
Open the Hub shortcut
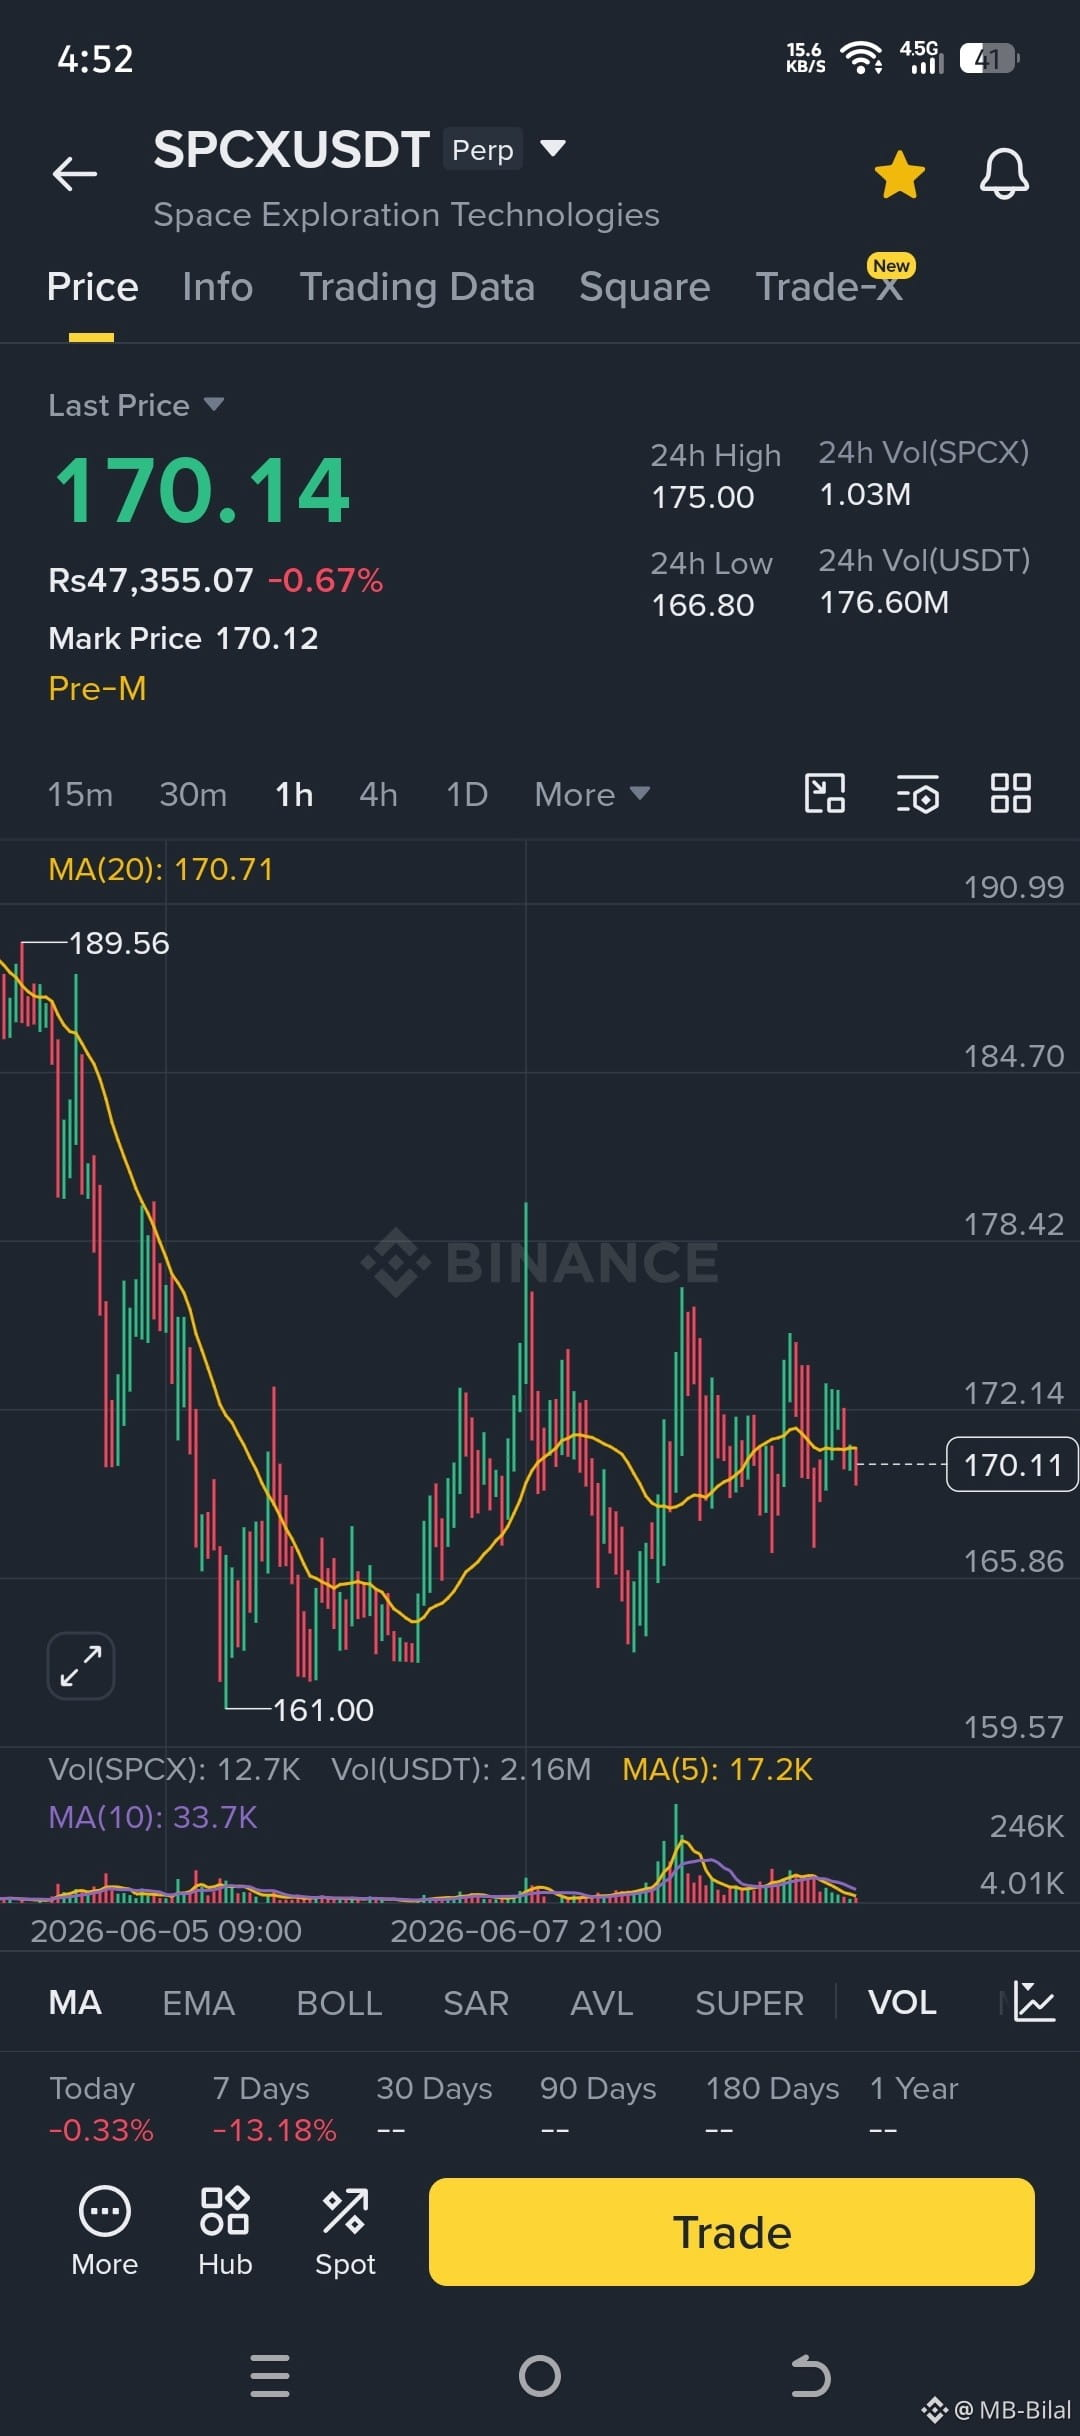pos(225,2231)
